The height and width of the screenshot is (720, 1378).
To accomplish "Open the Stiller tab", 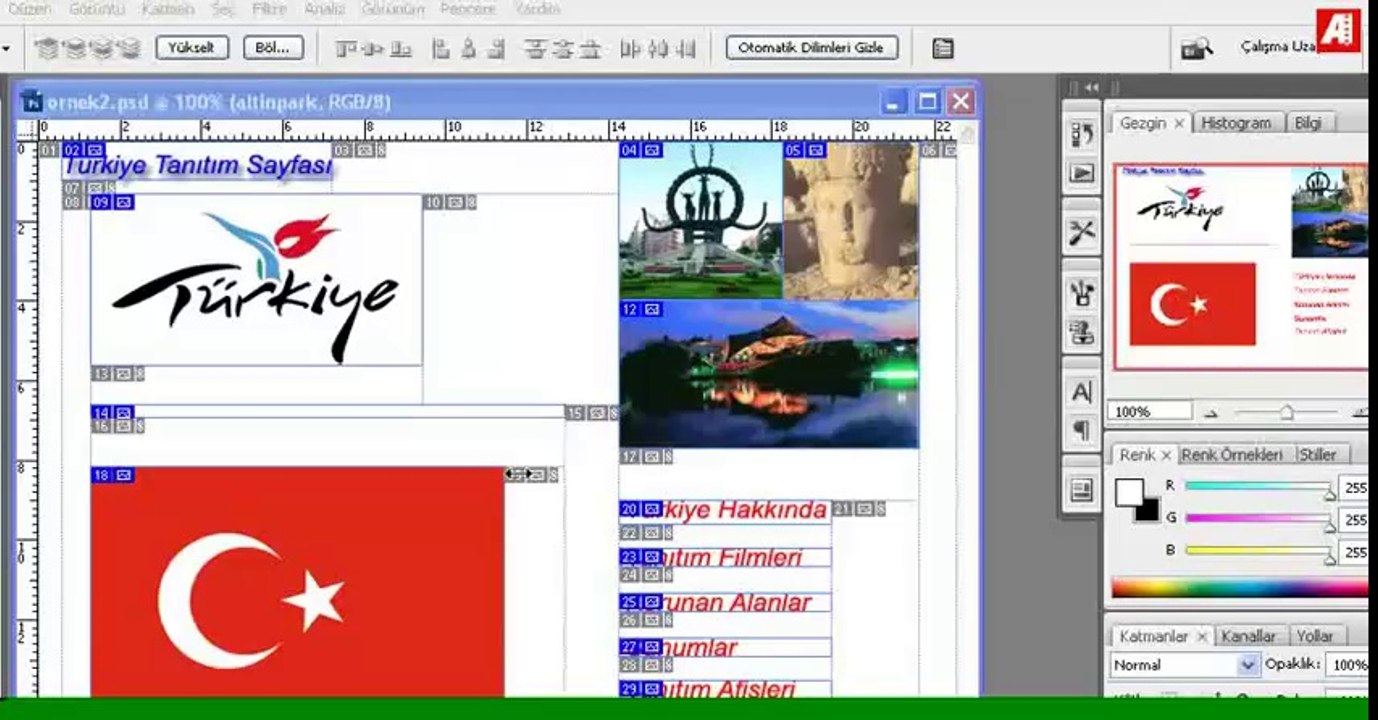I will pyautogui.click(x=1317, y=455).
